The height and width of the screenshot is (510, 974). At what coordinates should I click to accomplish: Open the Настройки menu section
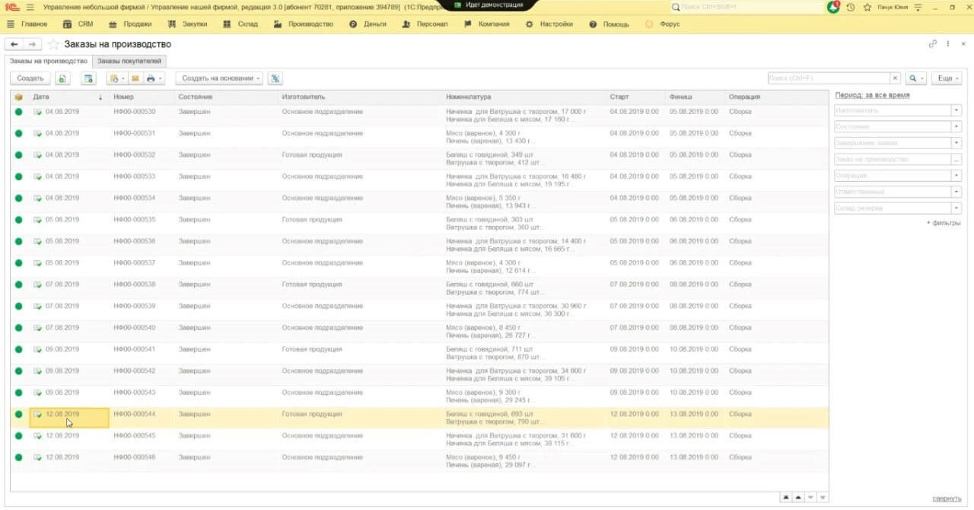click(x=549, y=24)
